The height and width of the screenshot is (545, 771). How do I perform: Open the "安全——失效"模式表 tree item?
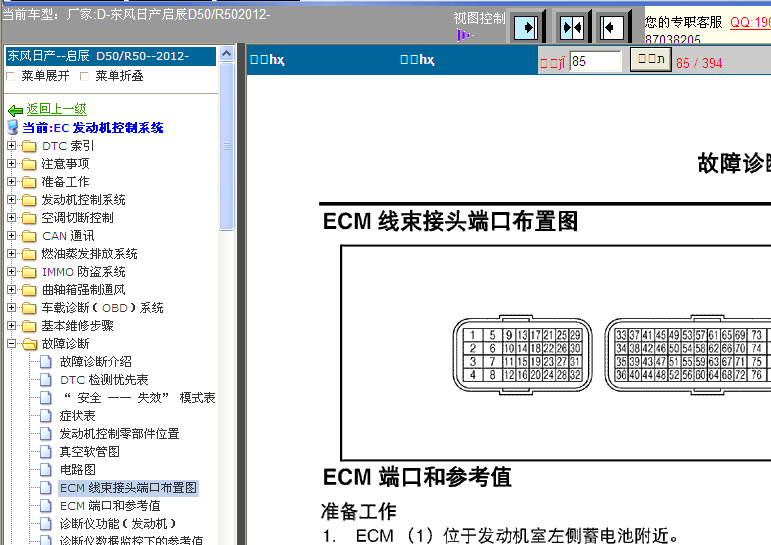point(139,398)
